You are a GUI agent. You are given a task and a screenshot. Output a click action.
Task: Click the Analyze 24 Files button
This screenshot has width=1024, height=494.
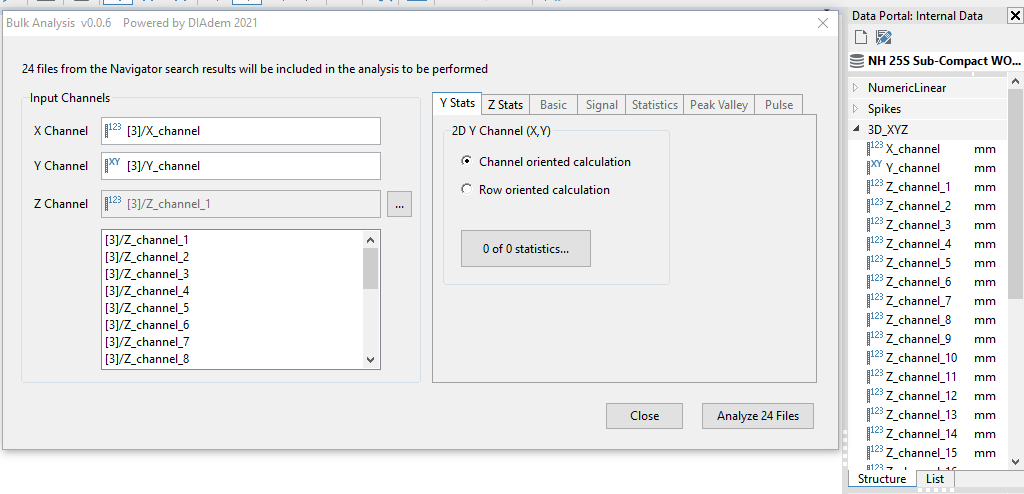click(x=758, y=416)
